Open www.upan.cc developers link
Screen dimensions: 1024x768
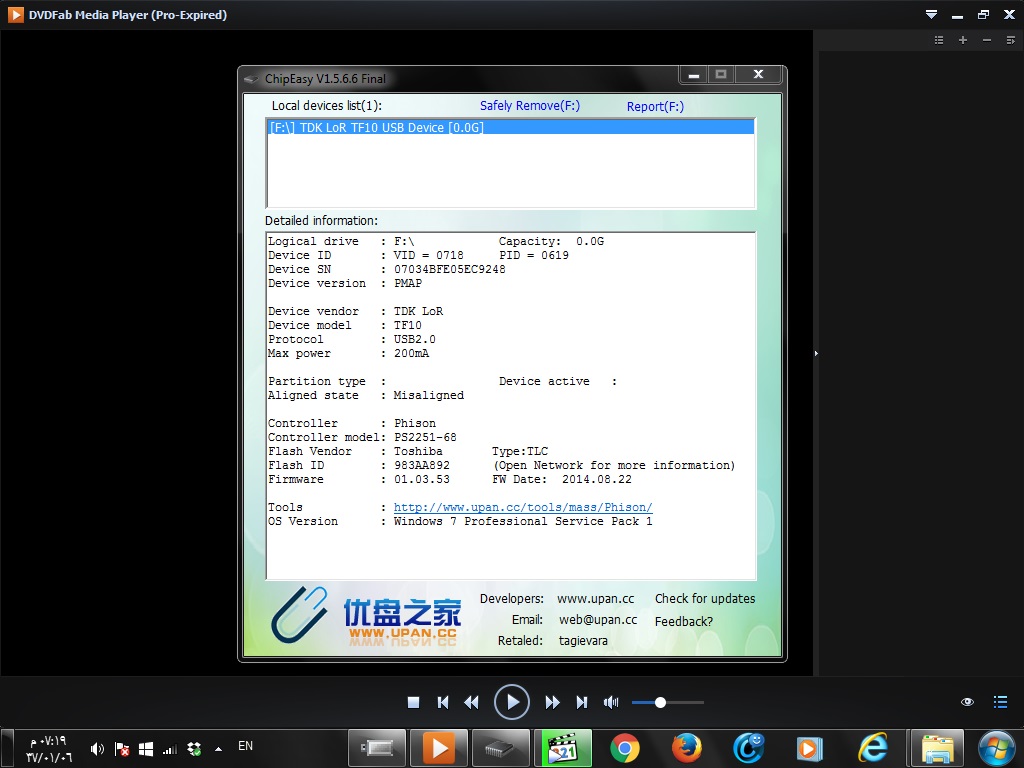click(596, 599)
